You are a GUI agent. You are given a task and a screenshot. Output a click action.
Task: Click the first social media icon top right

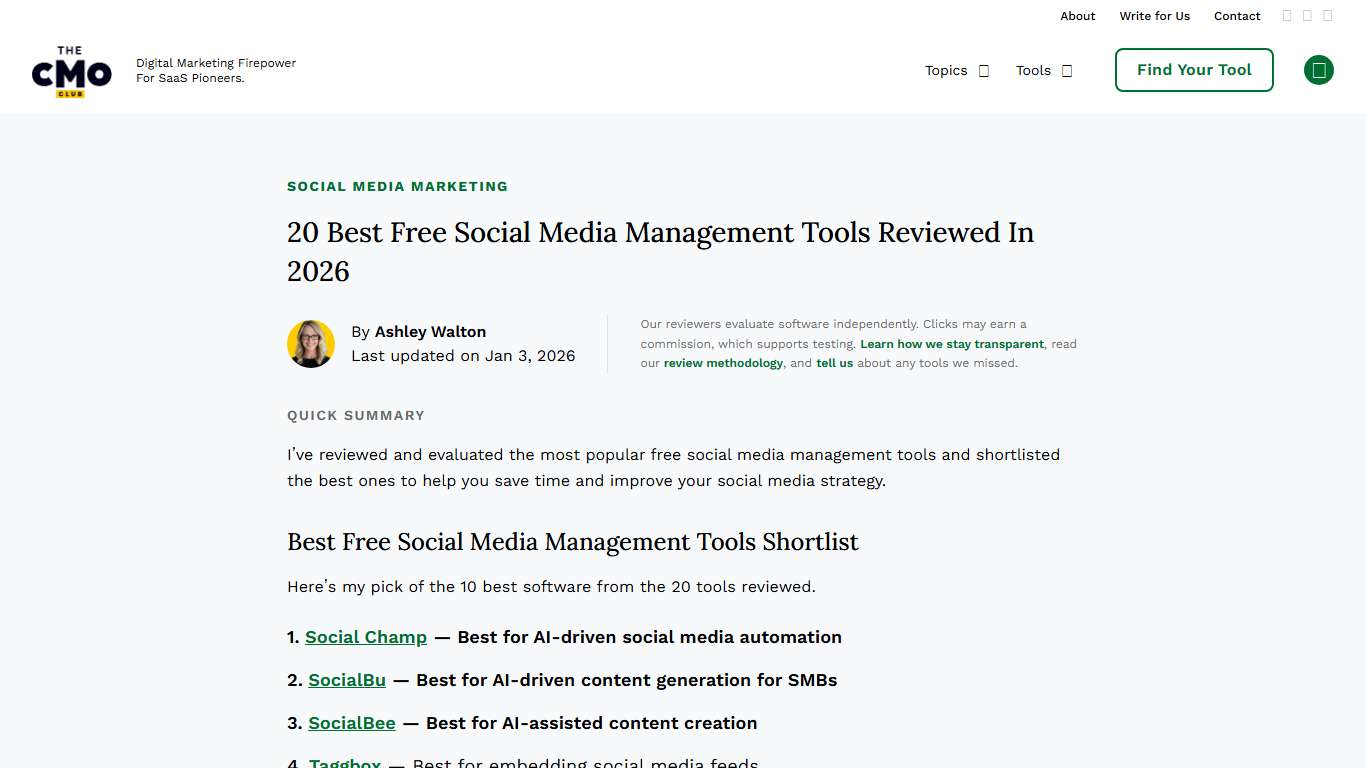(1287, 15)
